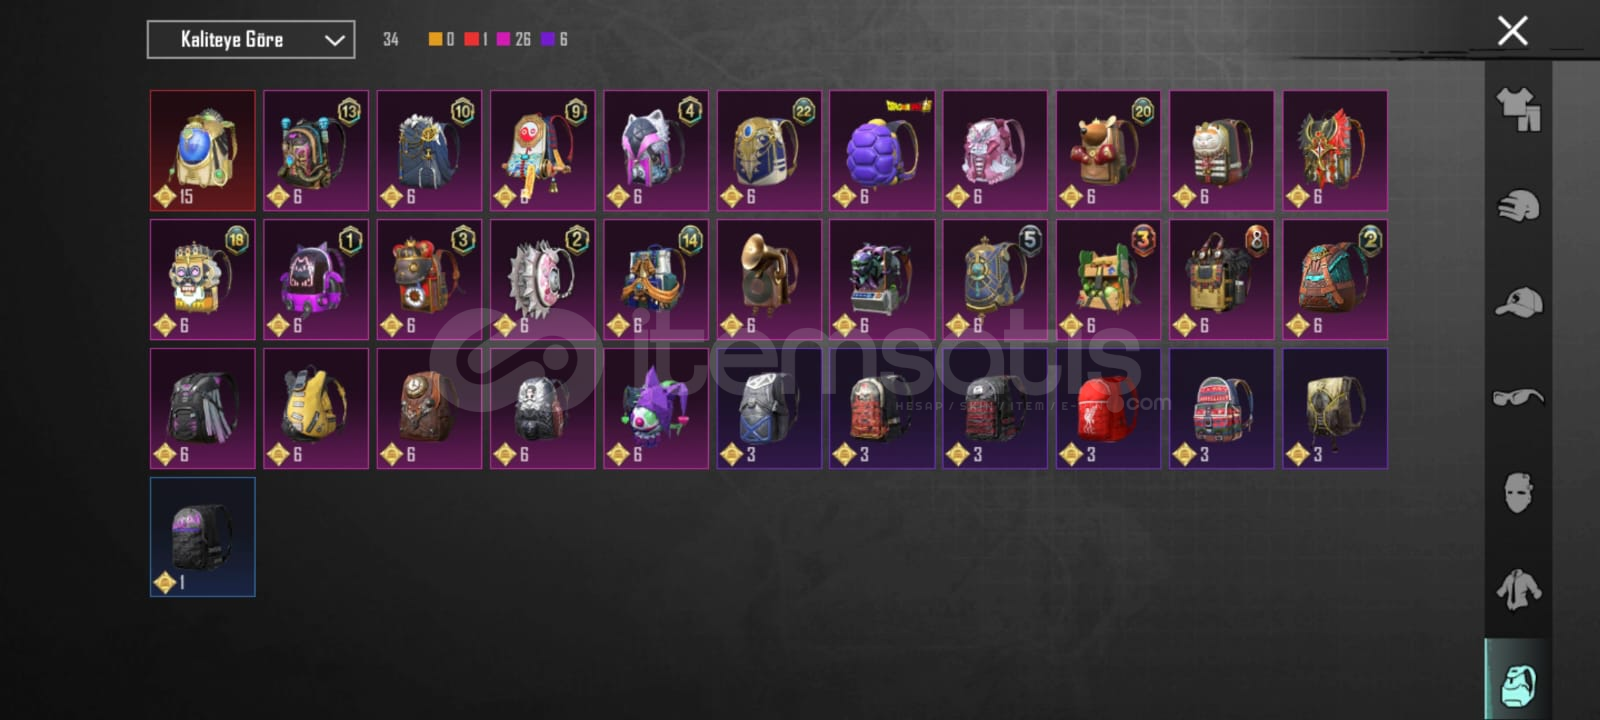Click the dropdown chevron arrow
The width and height of the screenshot is (1600, 720).
click(334, 40)
